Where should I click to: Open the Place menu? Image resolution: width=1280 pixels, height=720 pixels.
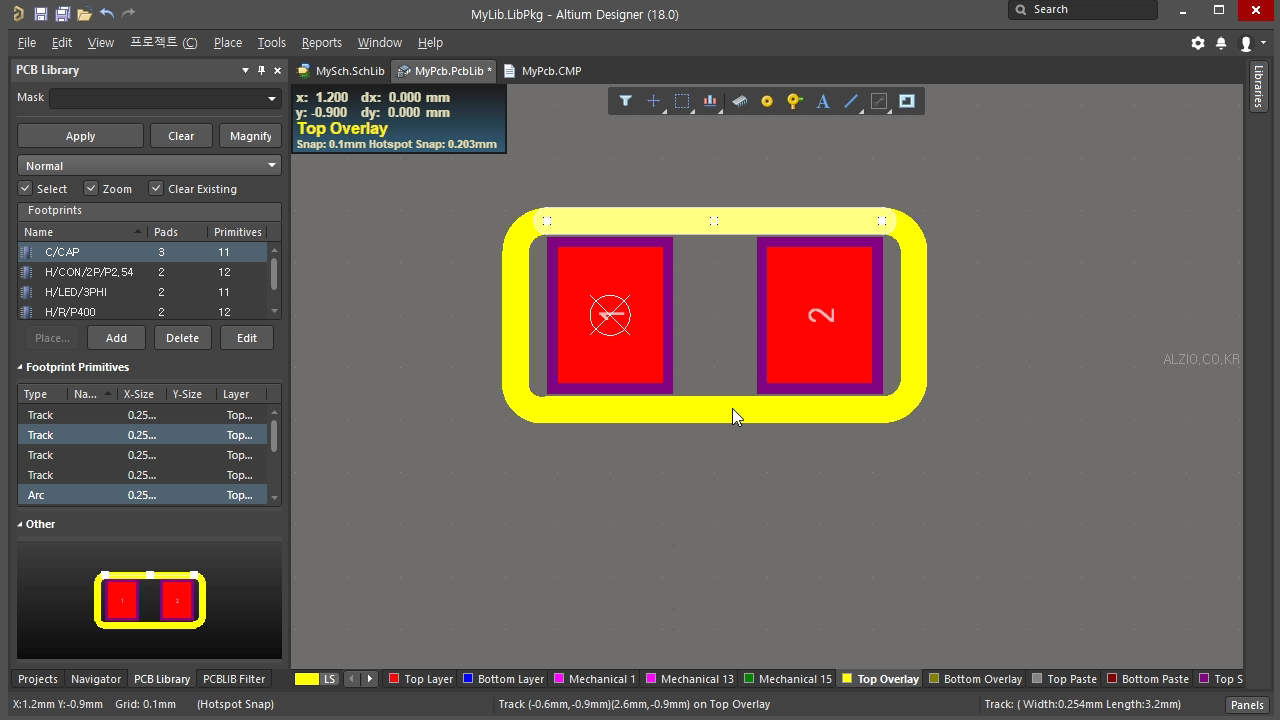(x=227, y=43)
